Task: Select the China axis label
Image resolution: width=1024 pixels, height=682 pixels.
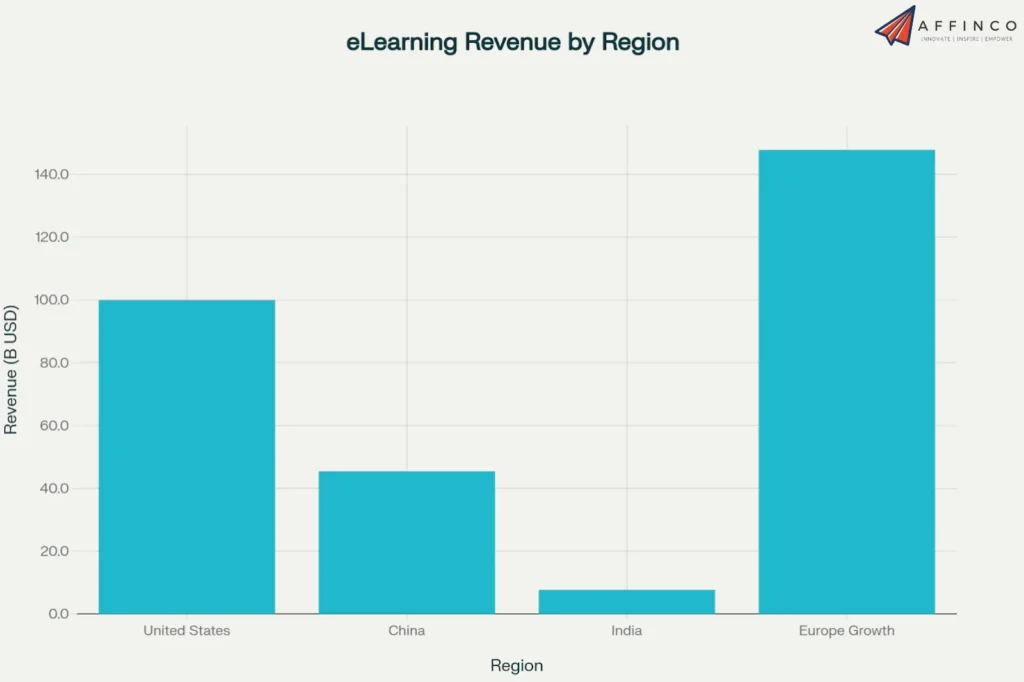Action: [x=406, y=630]
